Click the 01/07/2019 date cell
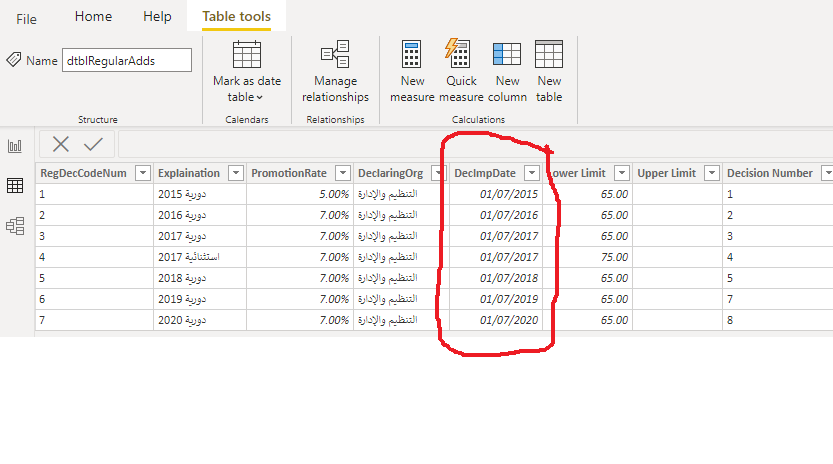 click(496, 299)
